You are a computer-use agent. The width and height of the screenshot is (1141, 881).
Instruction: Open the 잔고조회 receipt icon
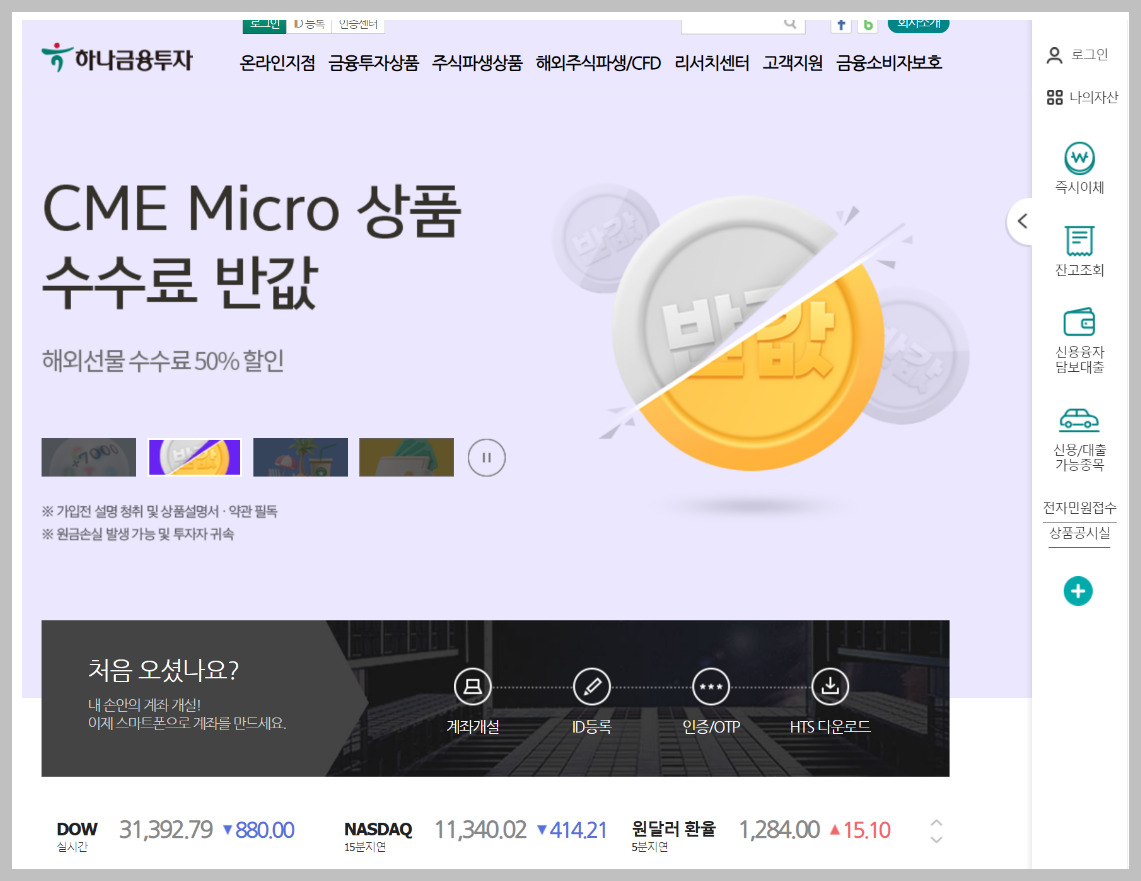coord(1080,241)
